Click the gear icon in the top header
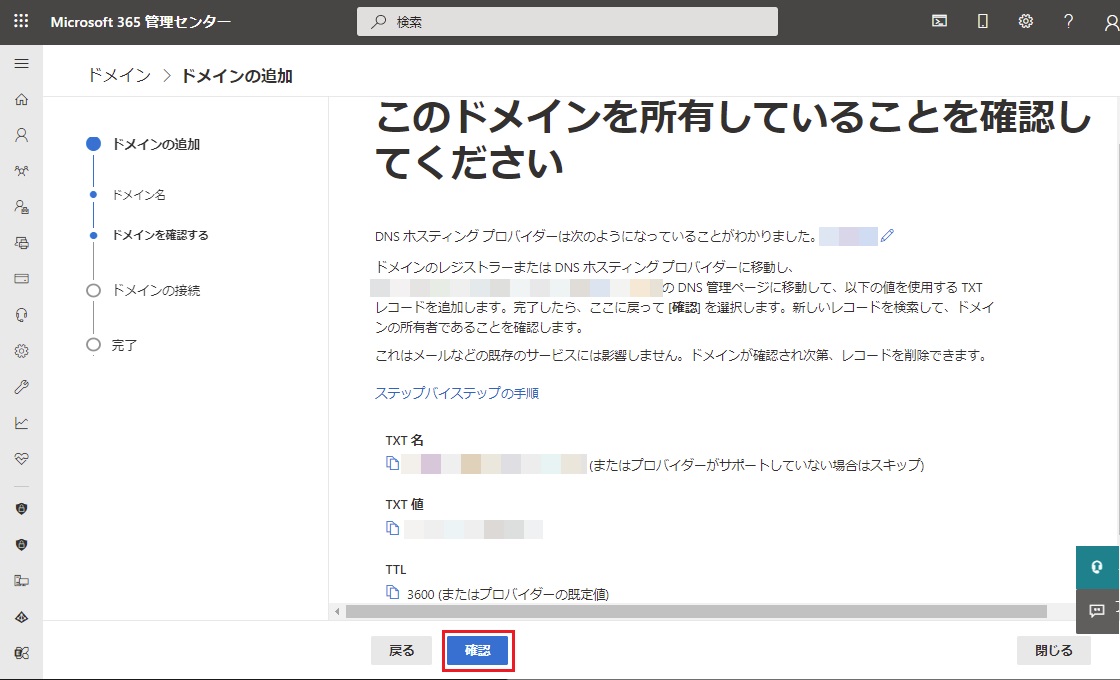 (1025, 21)
